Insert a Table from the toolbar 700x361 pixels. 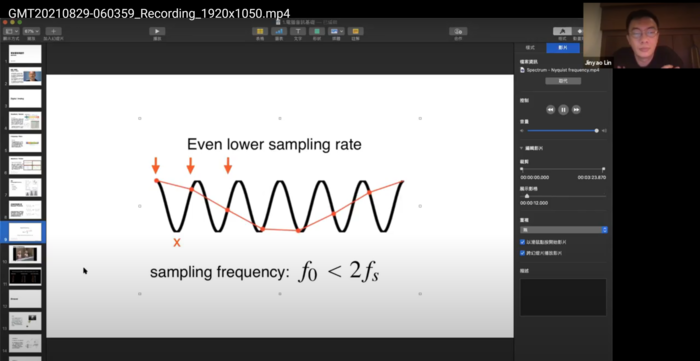(260, 31)
